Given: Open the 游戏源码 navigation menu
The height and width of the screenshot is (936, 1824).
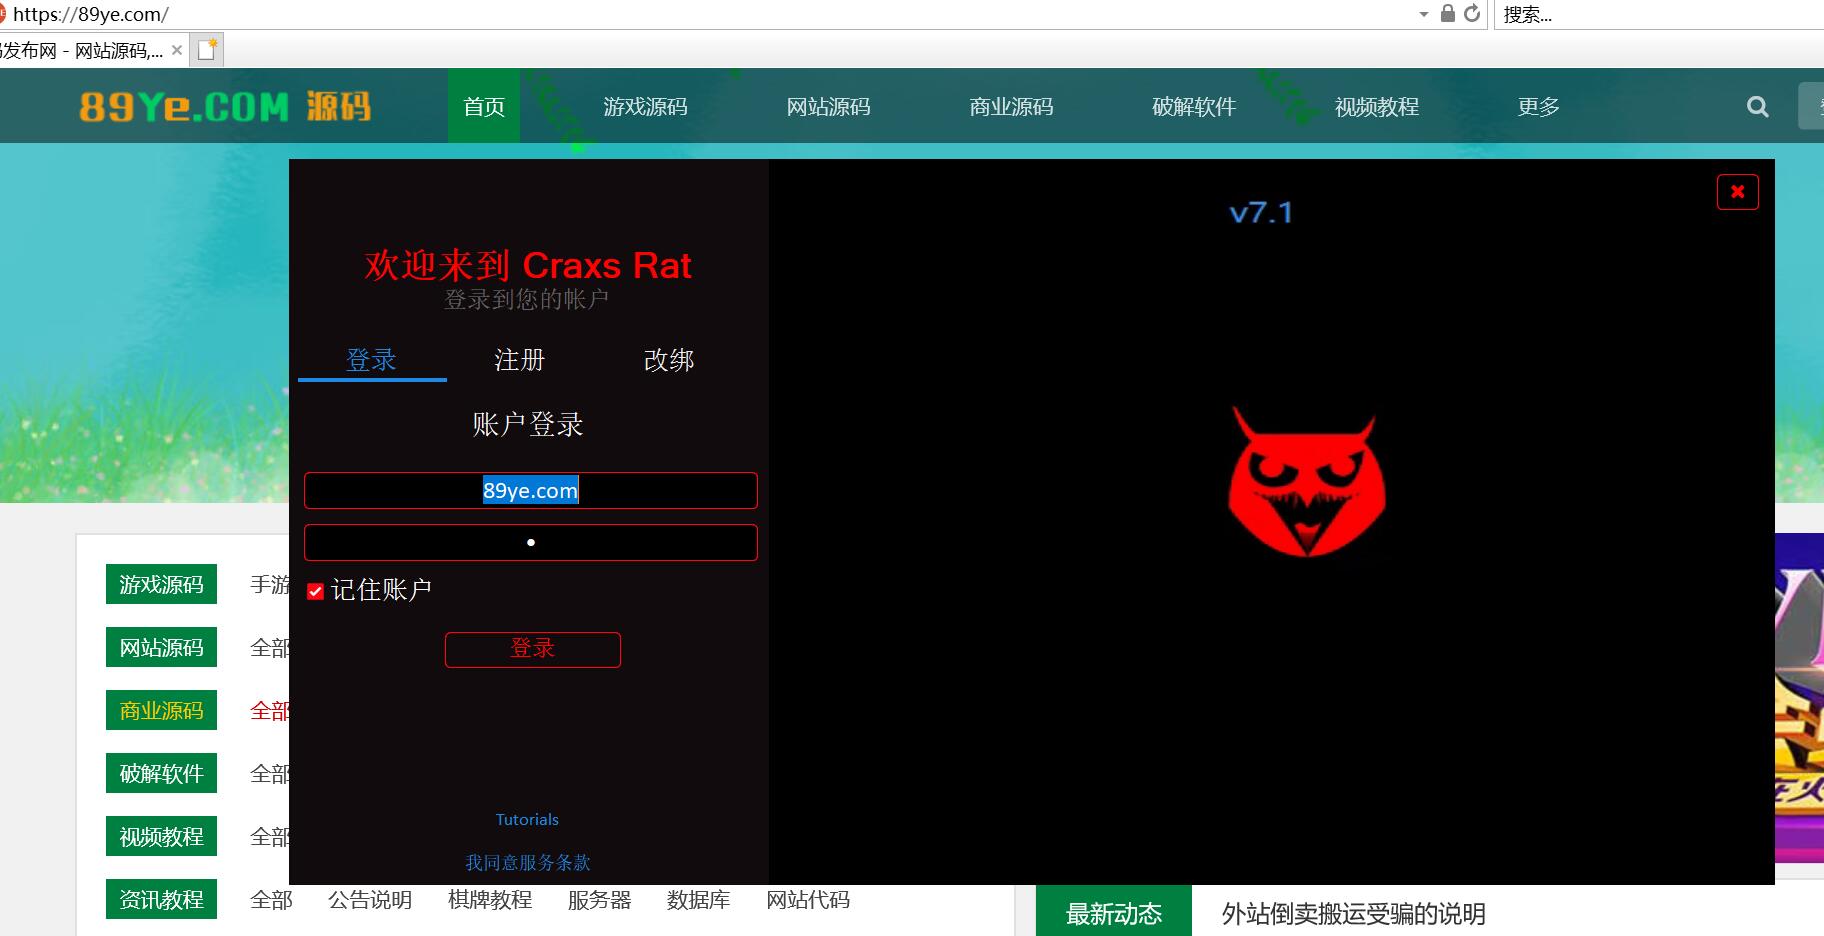Looking at the screenshot, I should (646, 107).
